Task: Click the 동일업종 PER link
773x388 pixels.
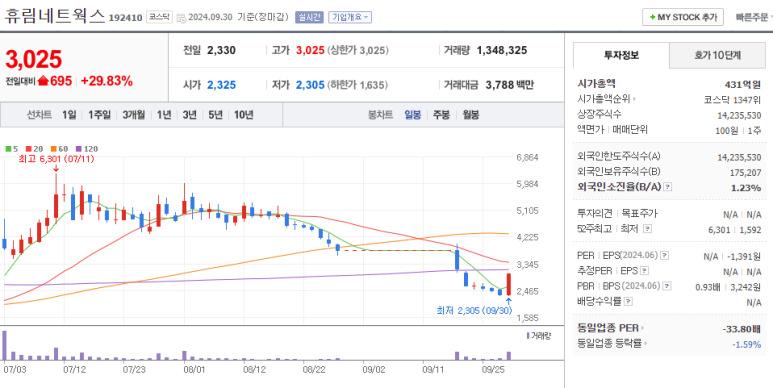Action: pyautogui.click(x=610, y=328)
